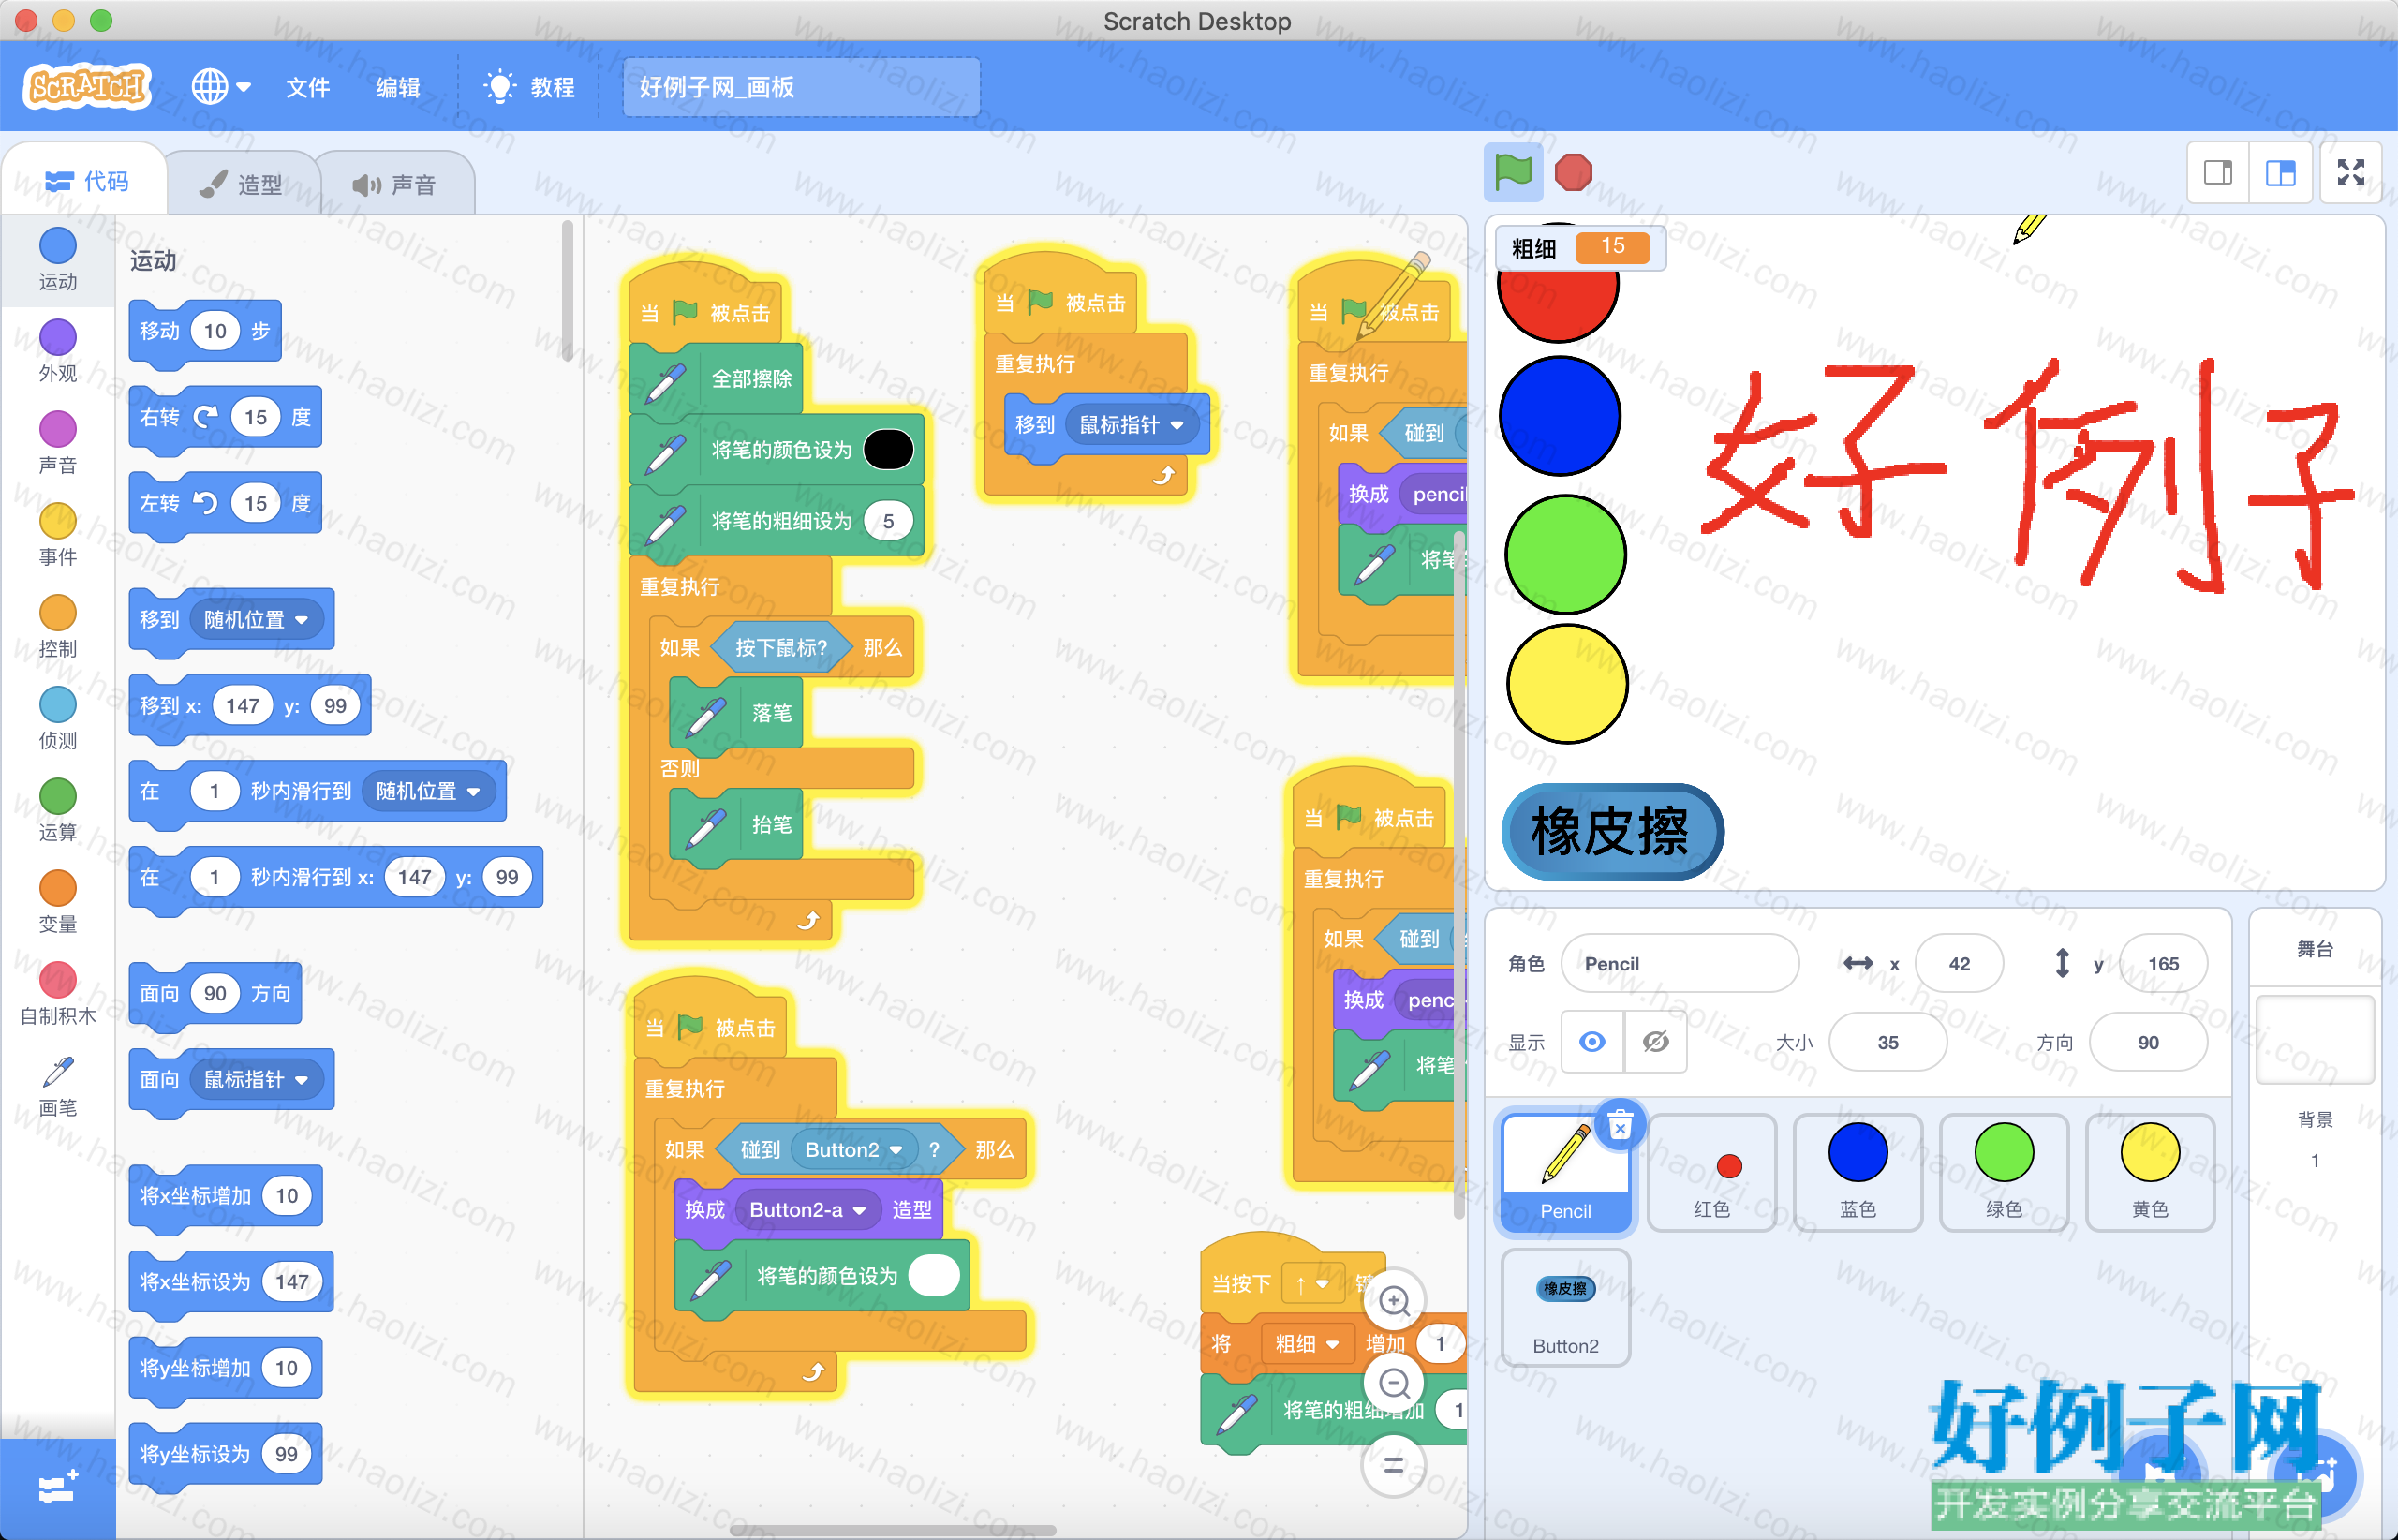Click the sprite 大小 size field
Screen dimensions: 2398x1540
click(x=1888, y=1042)
